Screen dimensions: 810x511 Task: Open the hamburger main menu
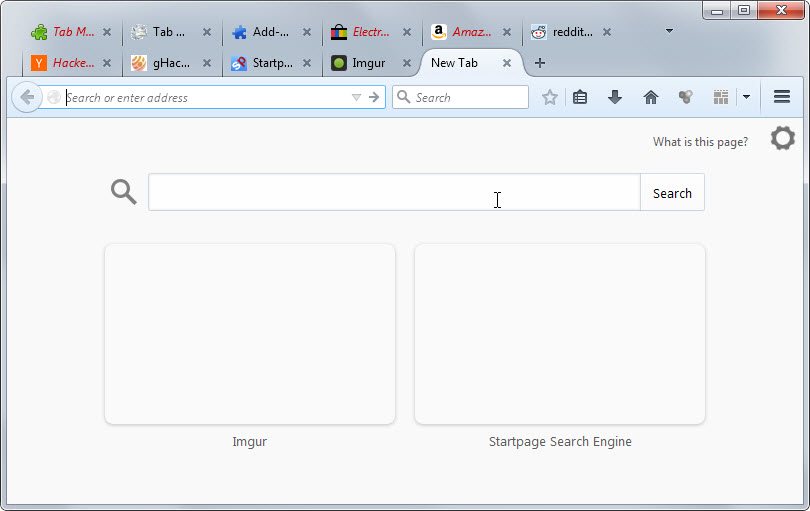click(782, 97)
